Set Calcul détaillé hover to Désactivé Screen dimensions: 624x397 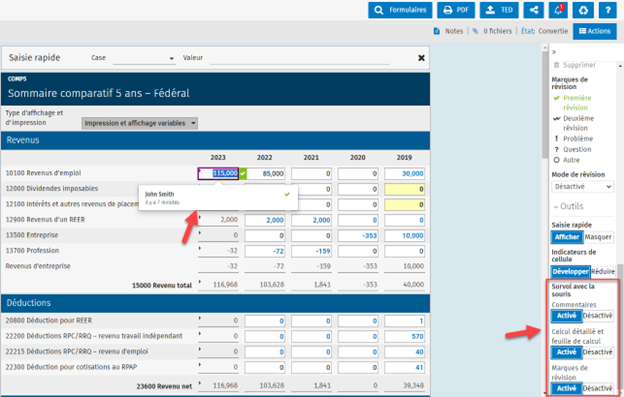coord(598,352)
